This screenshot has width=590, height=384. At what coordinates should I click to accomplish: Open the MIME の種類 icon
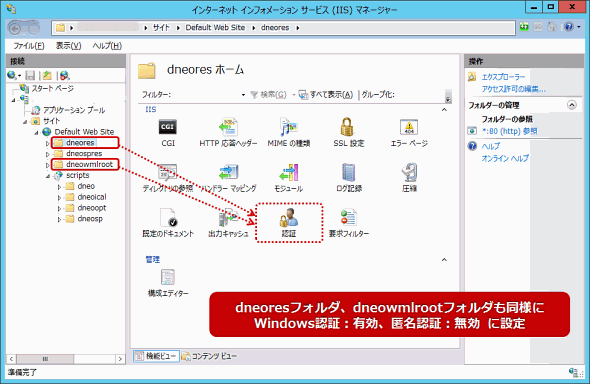click(x=289, y=127)
